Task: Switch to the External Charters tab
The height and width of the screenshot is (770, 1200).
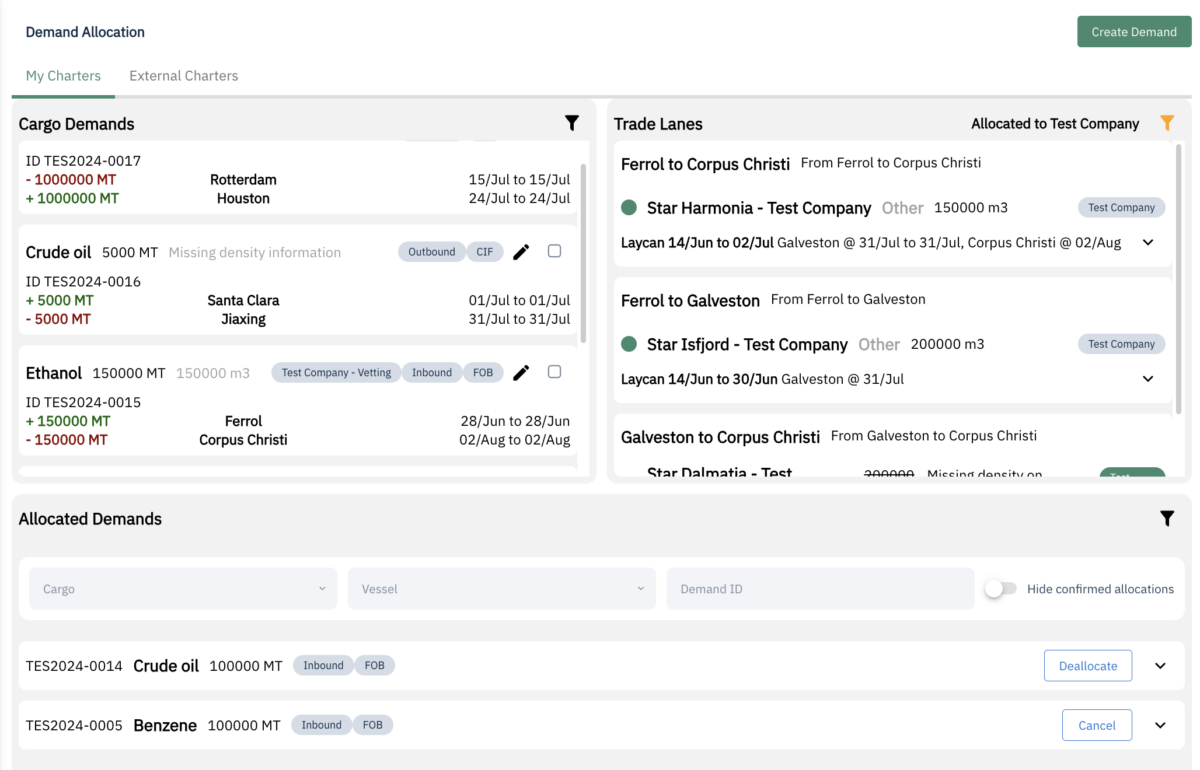Action: click(x=184, y=75)
